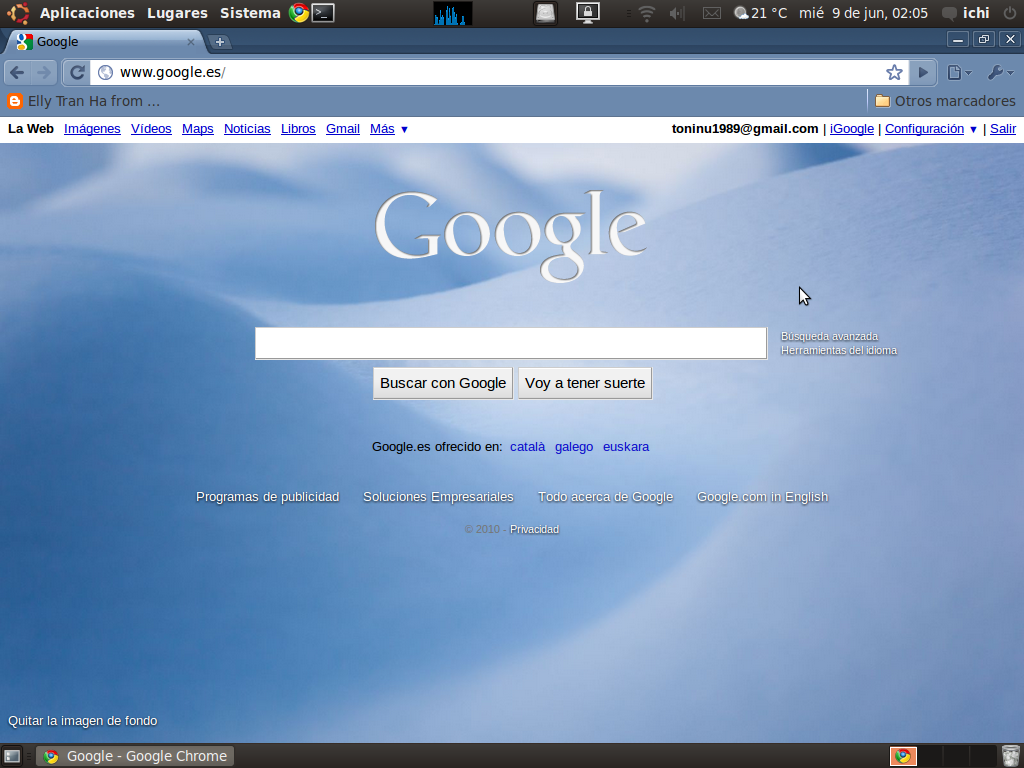
Task: Open Programas de publicidad link
Action: pos(268,497)
